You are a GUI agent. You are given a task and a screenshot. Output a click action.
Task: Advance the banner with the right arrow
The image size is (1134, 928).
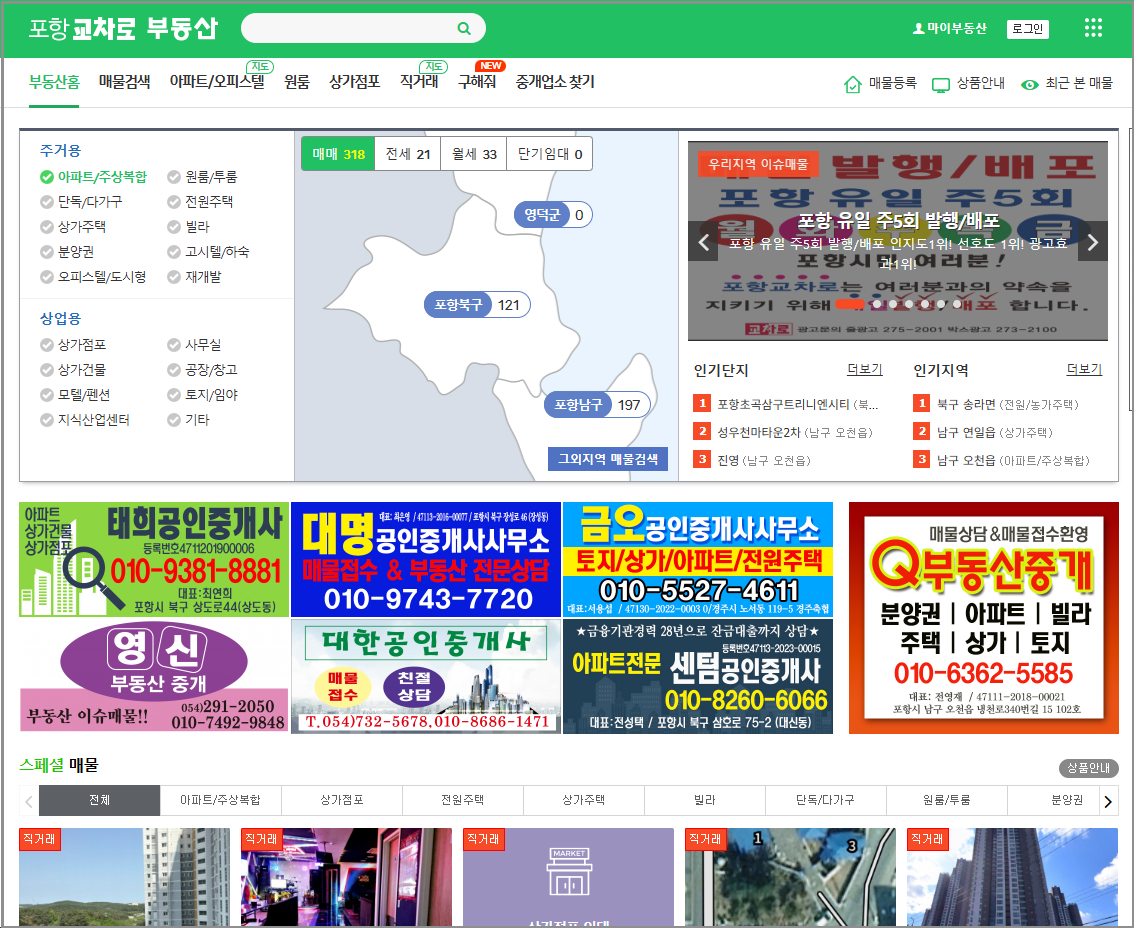tap(1092, 242)
